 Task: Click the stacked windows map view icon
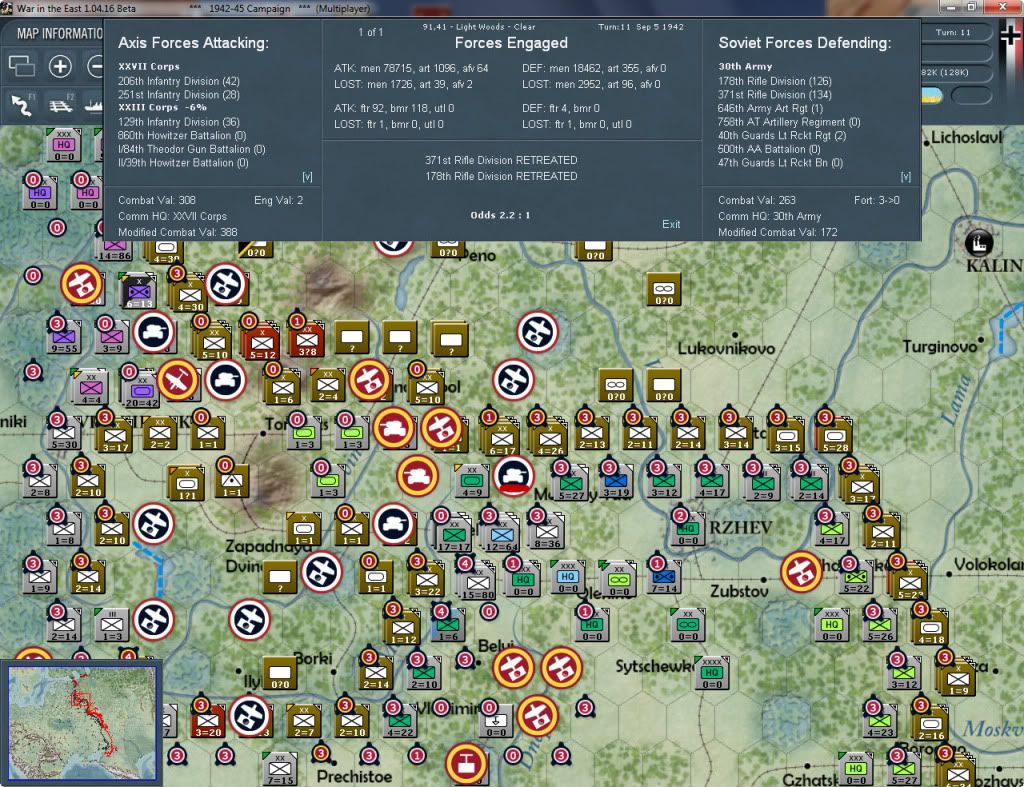(x=21, y=66)
